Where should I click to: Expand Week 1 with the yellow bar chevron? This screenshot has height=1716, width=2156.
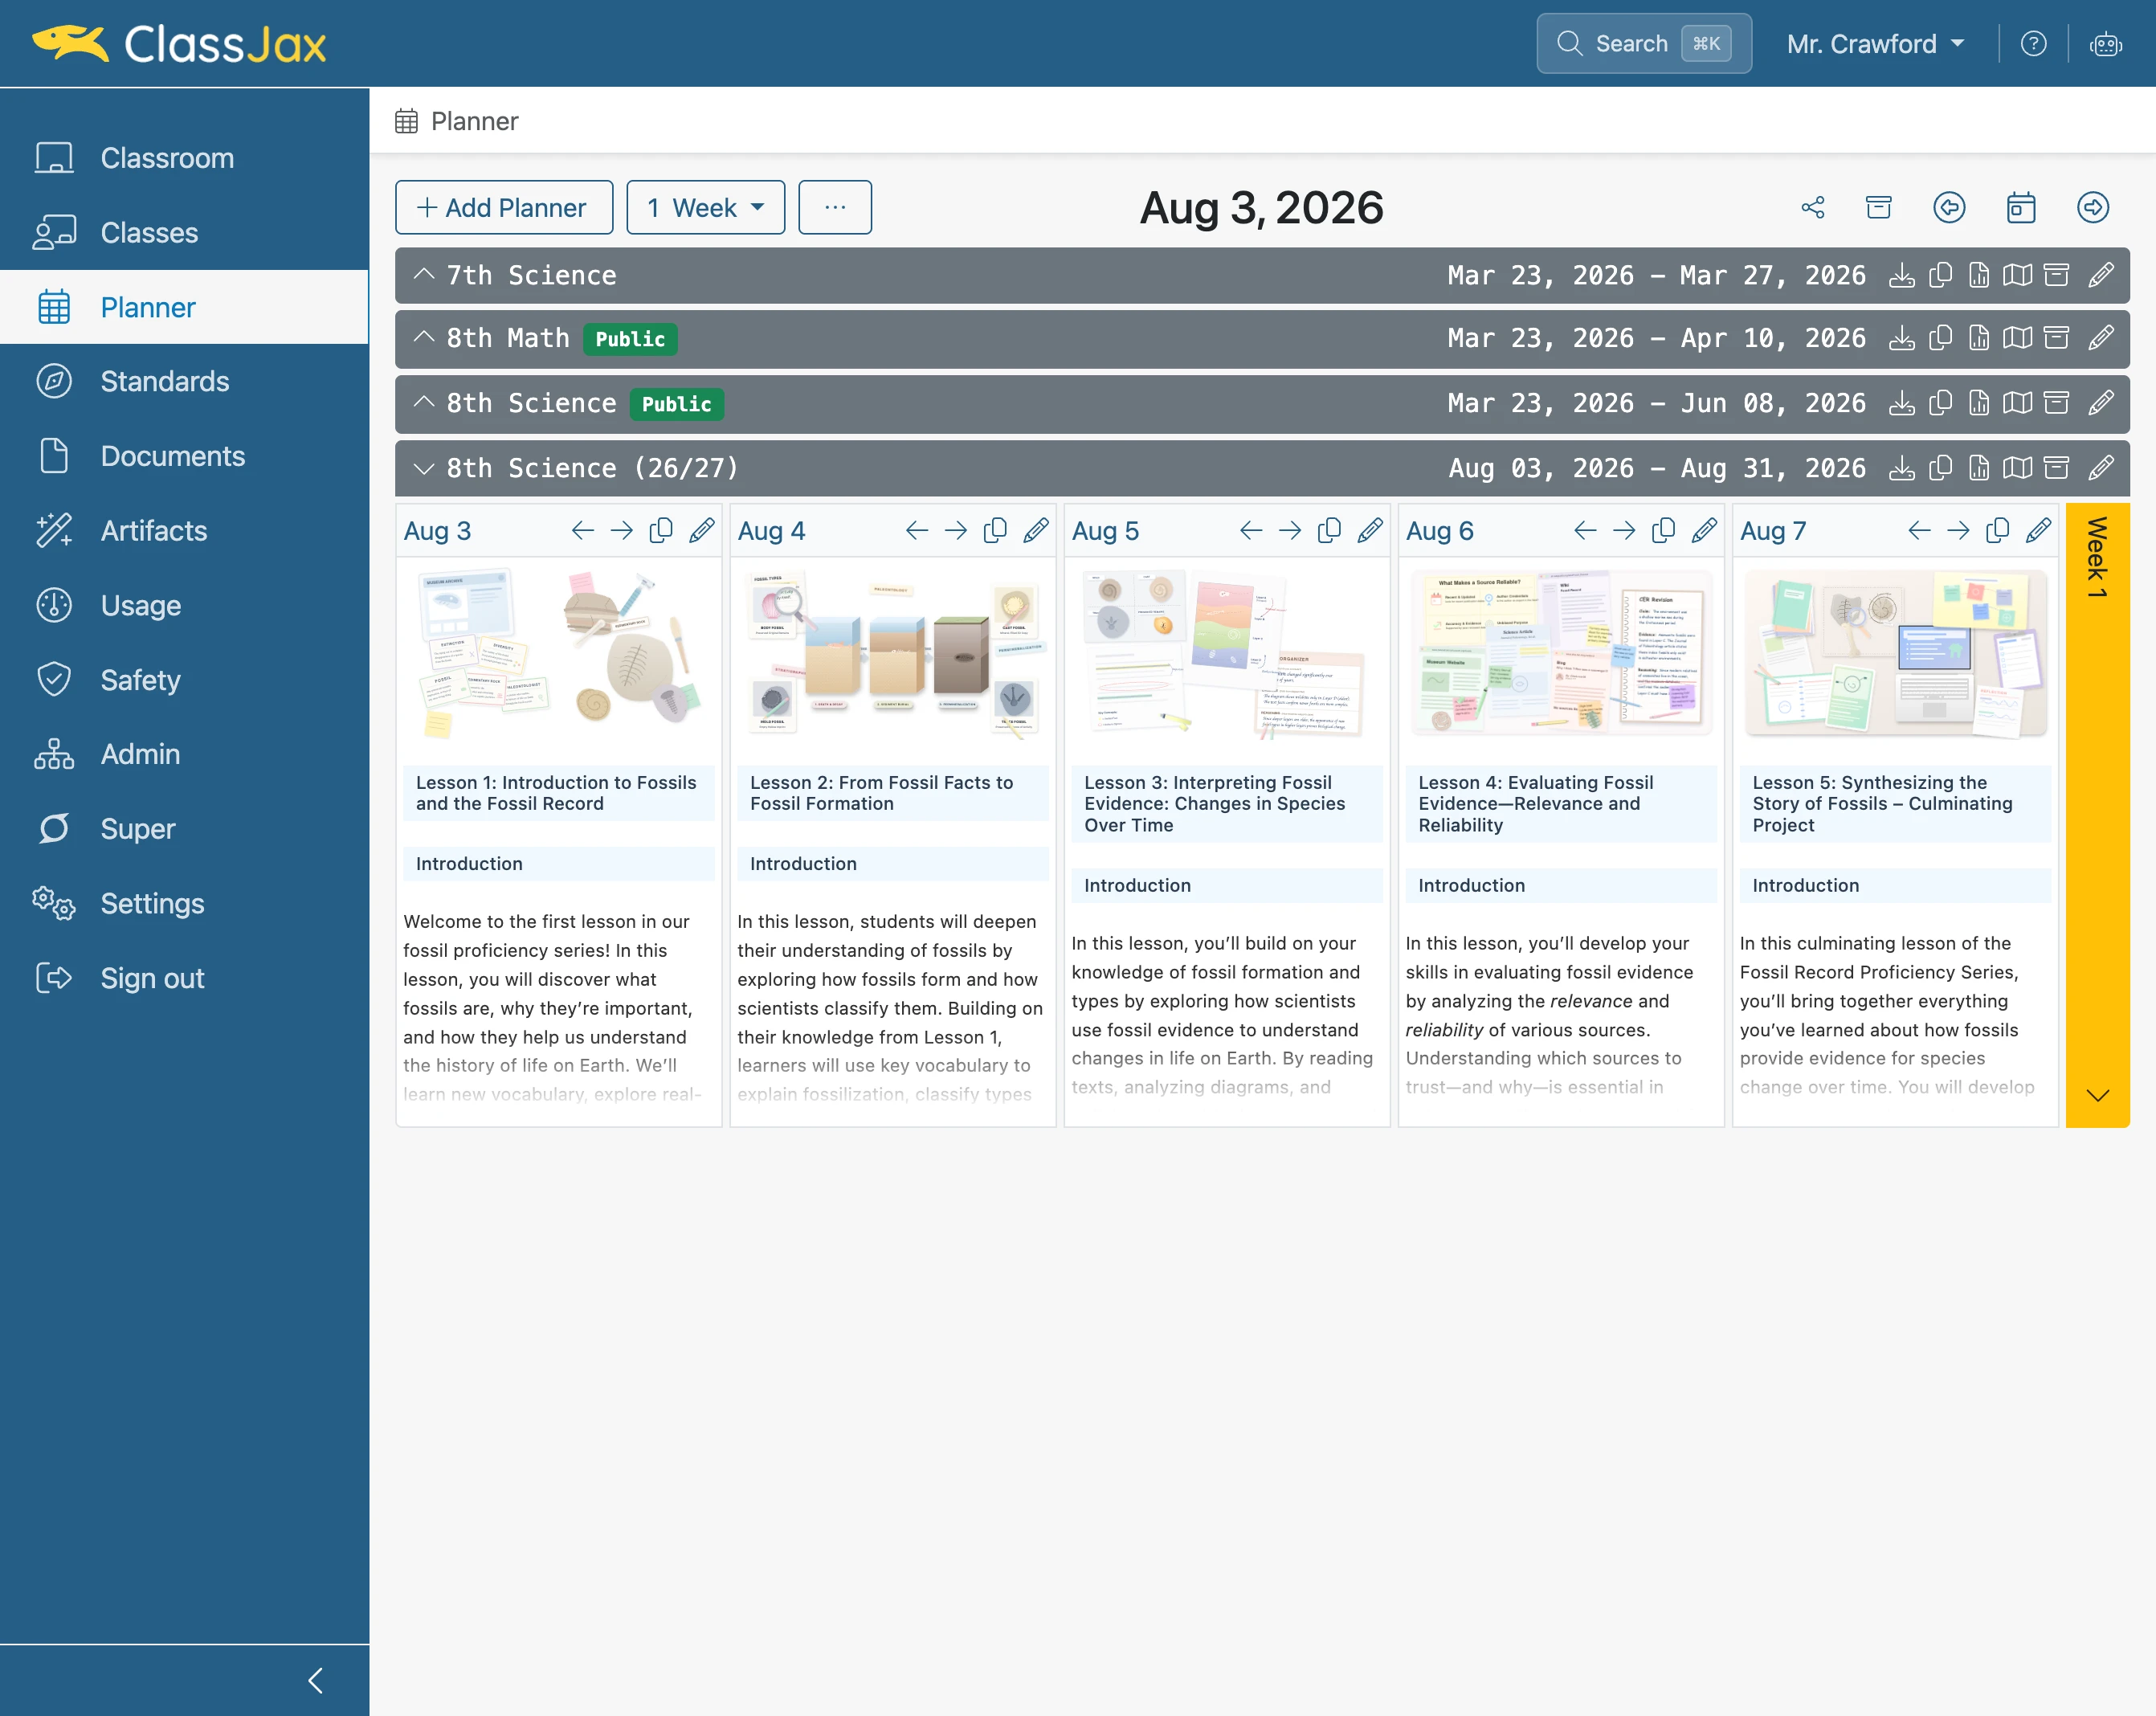tap(2098, 1095)
